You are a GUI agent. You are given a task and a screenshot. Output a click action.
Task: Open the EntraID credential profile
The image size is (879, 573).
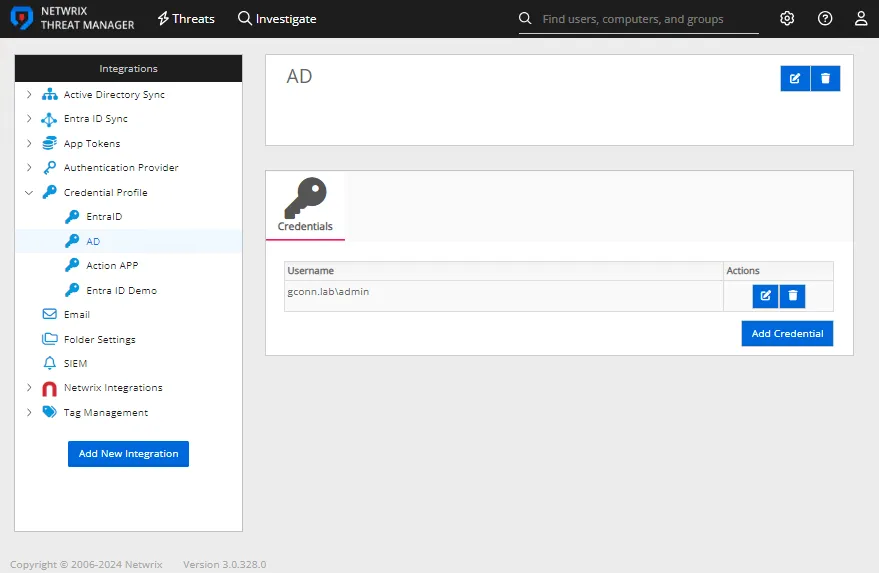point(104,216)
